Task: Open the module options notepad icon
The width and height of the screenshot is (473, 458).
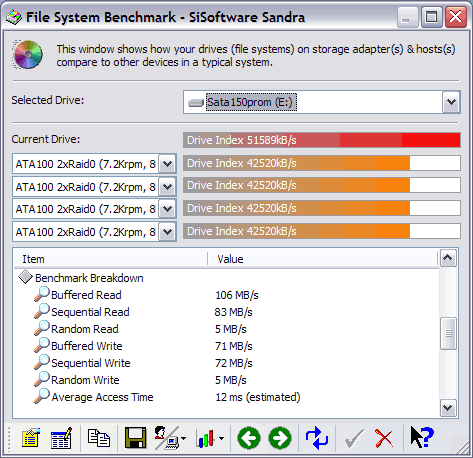Action: [x=30, y=438]
